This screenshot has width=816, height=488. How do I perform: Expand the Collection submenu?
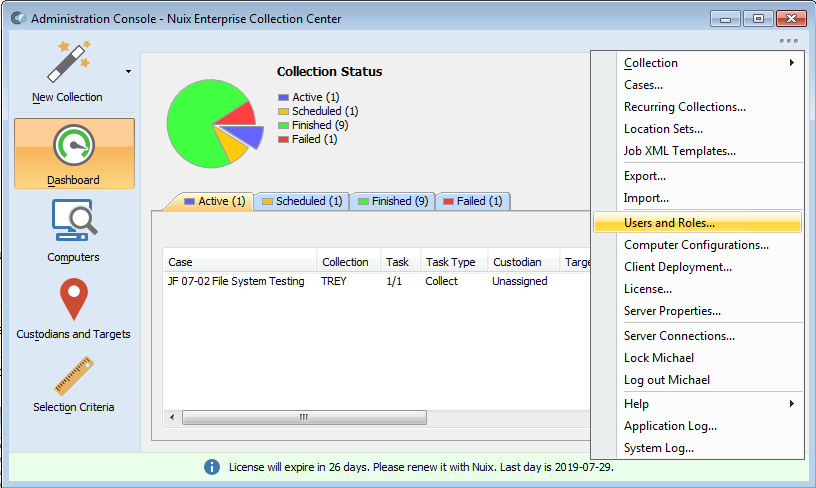point(698,63)
